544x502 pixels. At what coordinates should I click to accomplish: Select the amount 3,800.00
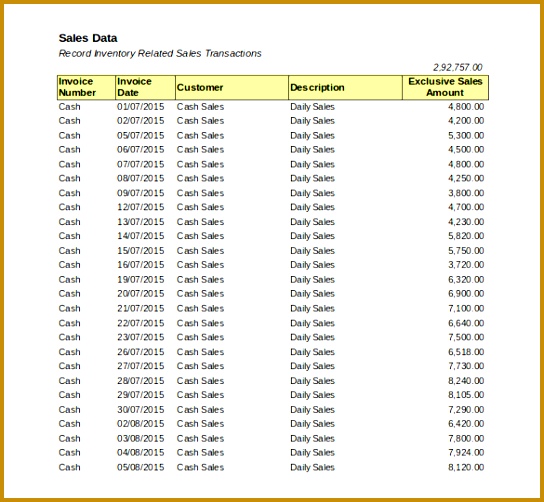click(x=466, y=193)
